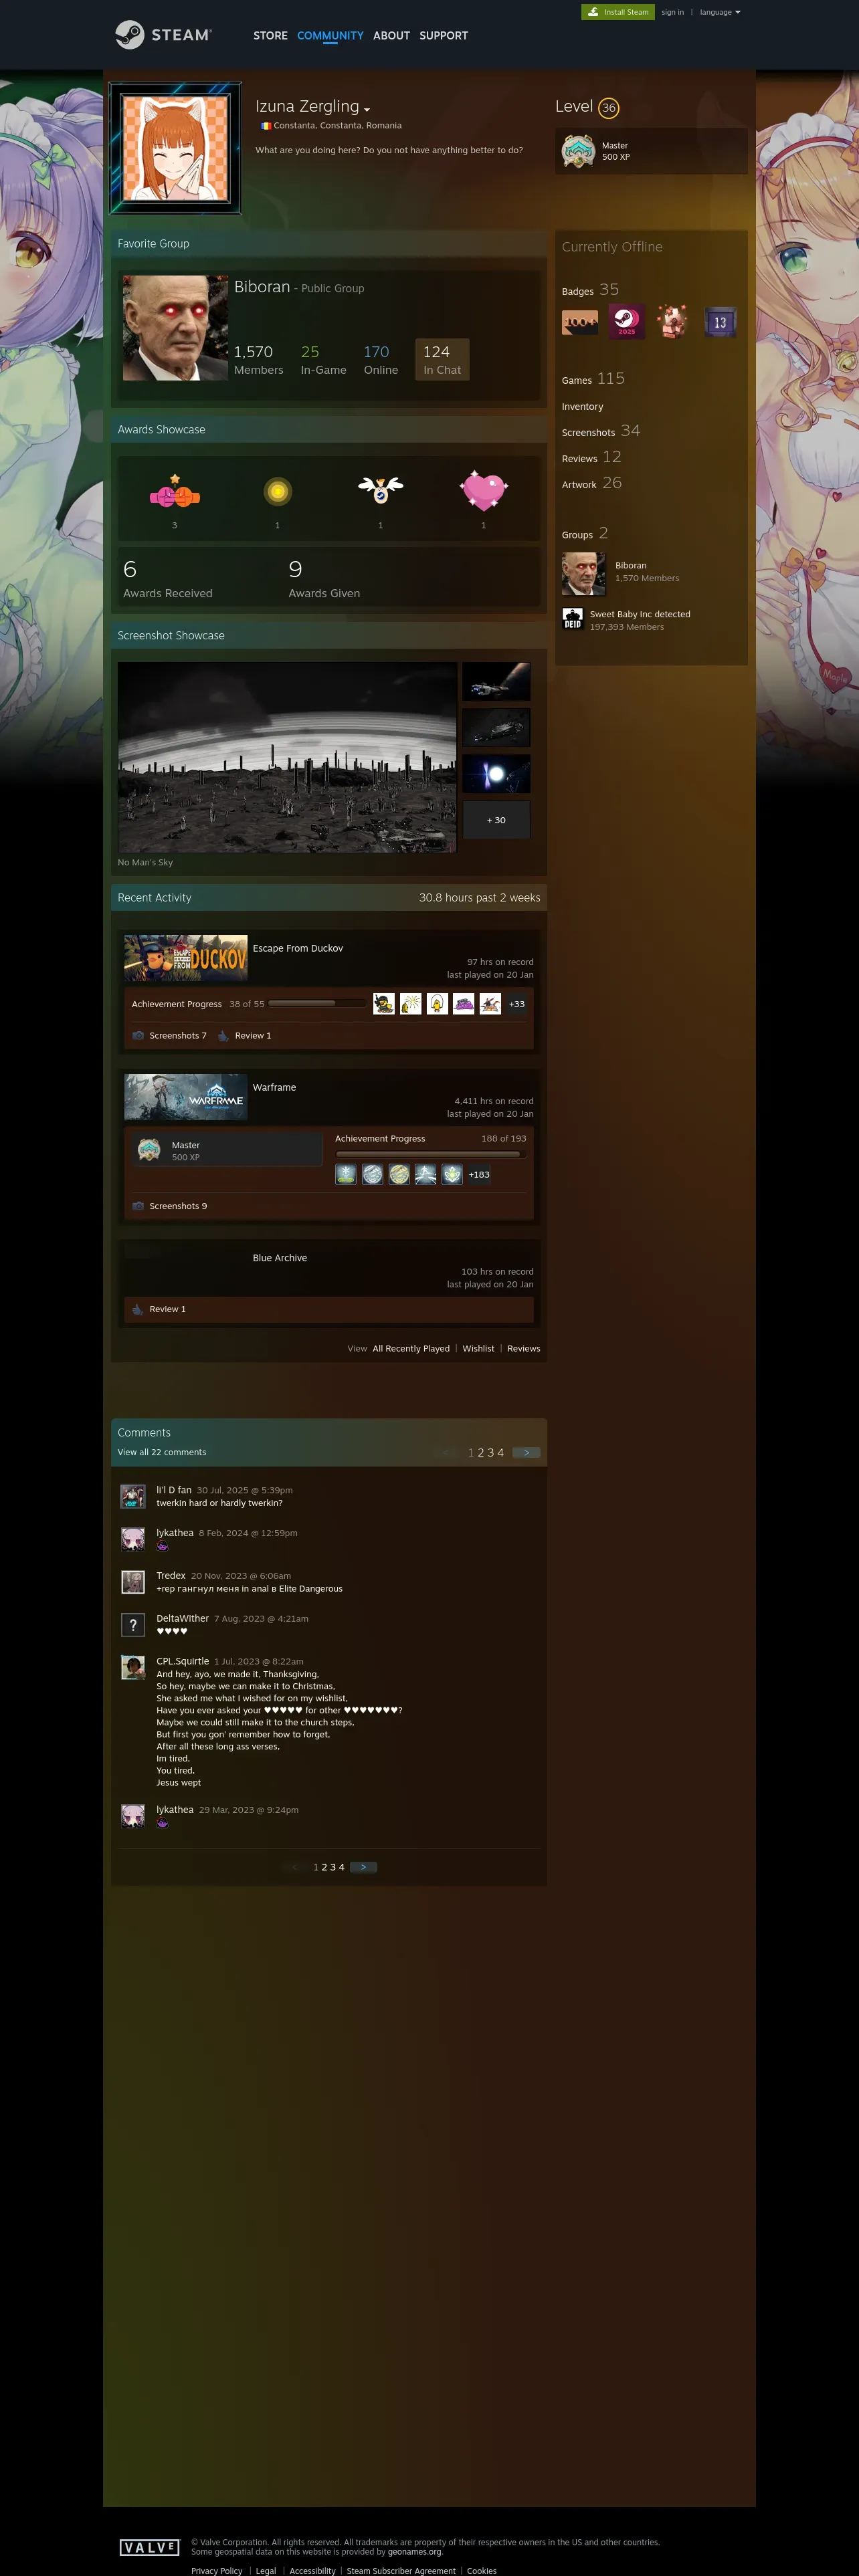Click the 124 In Chat button

(442, 359)
